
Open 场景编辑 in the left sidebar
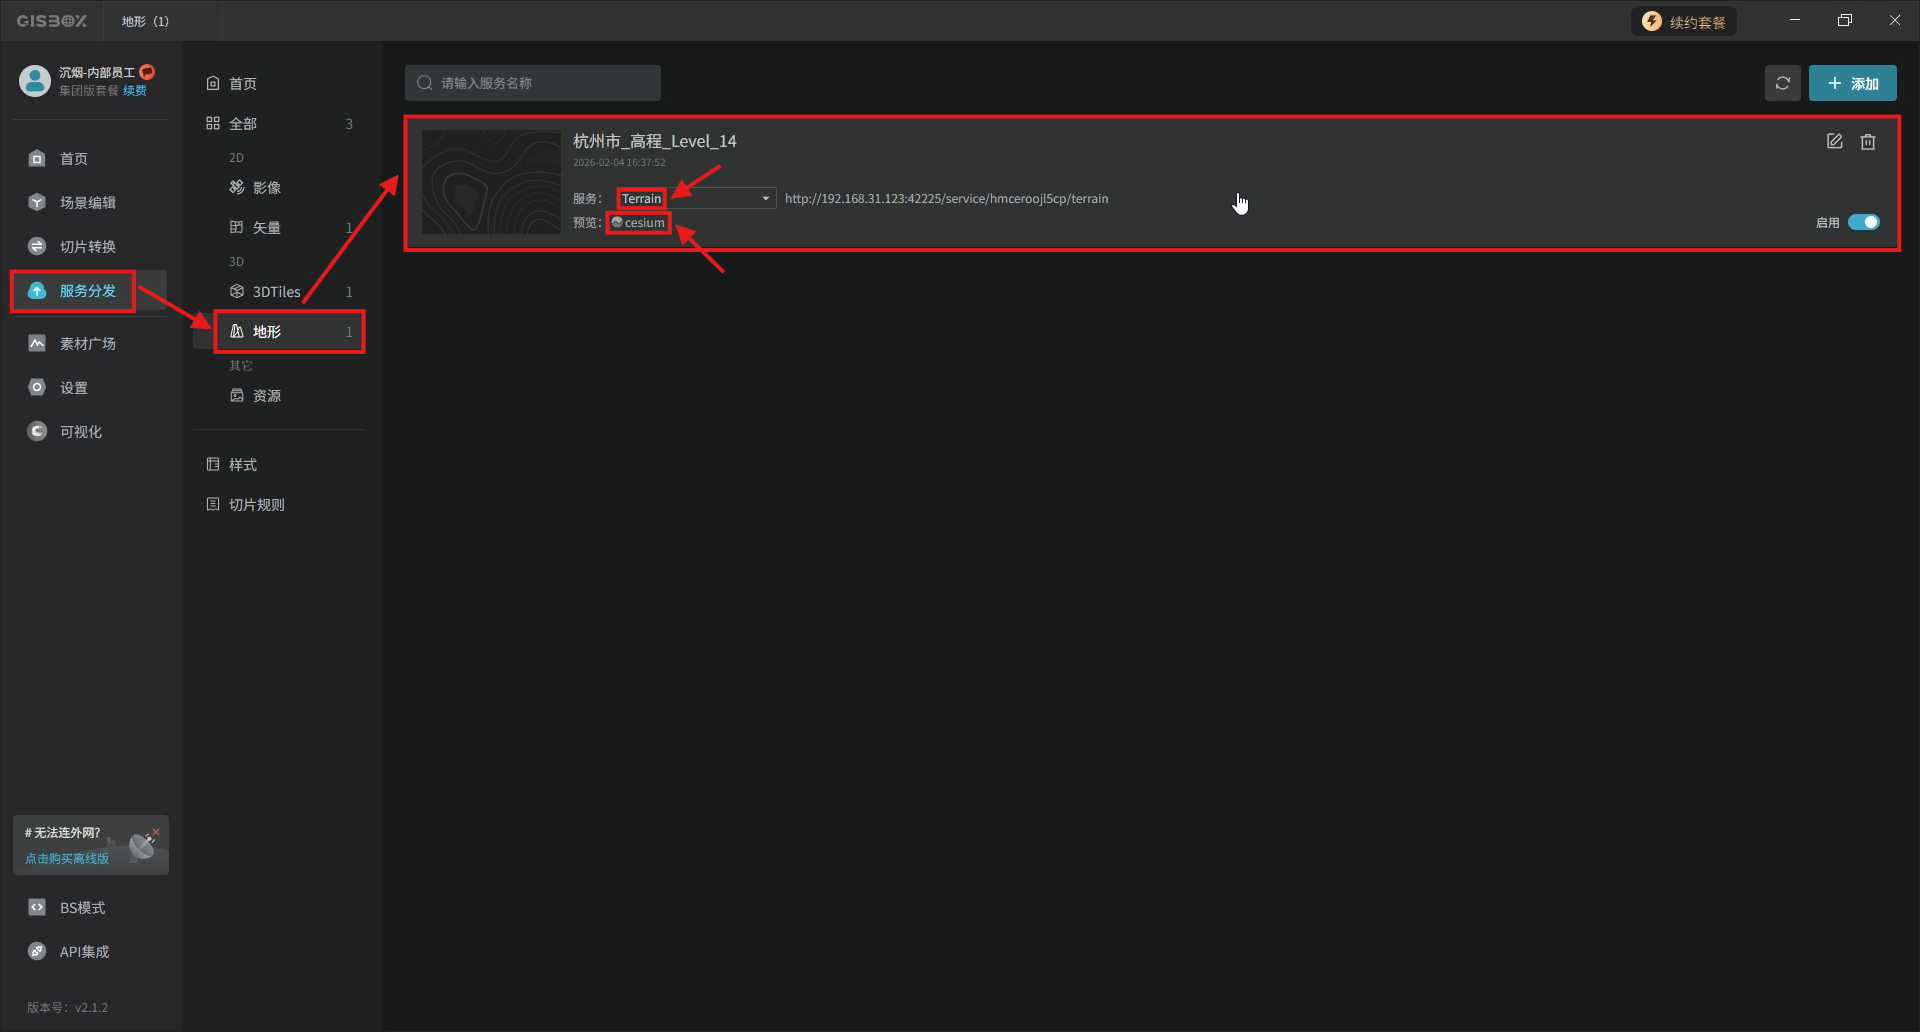pyautogui.click(x=87, y=203)
